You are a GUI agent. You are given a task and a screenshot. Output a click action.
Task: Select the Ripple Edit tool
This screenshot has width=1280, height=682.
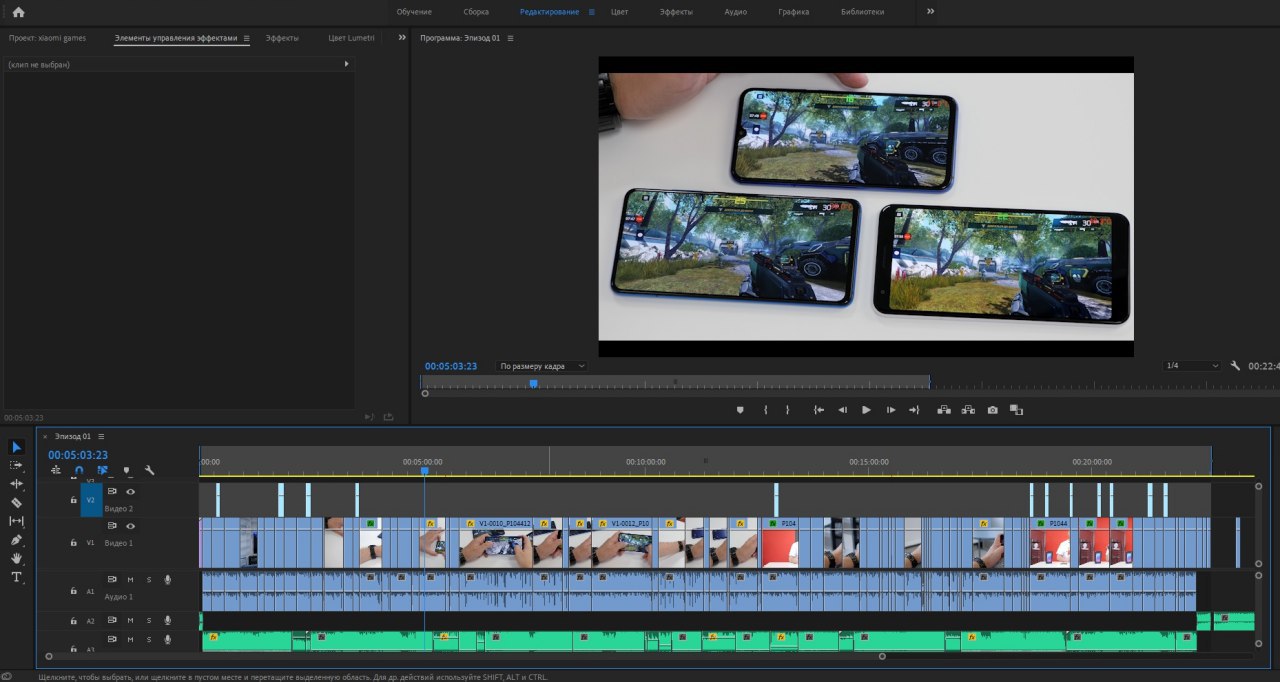tap(16, 484)
